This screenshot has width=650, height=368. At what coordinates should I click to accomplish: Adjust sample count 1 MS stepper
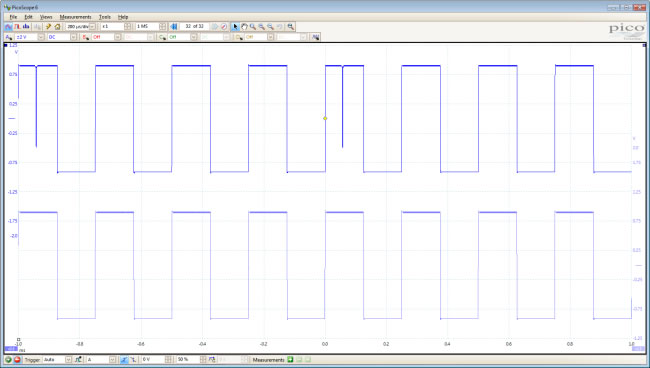click(162, 27)
